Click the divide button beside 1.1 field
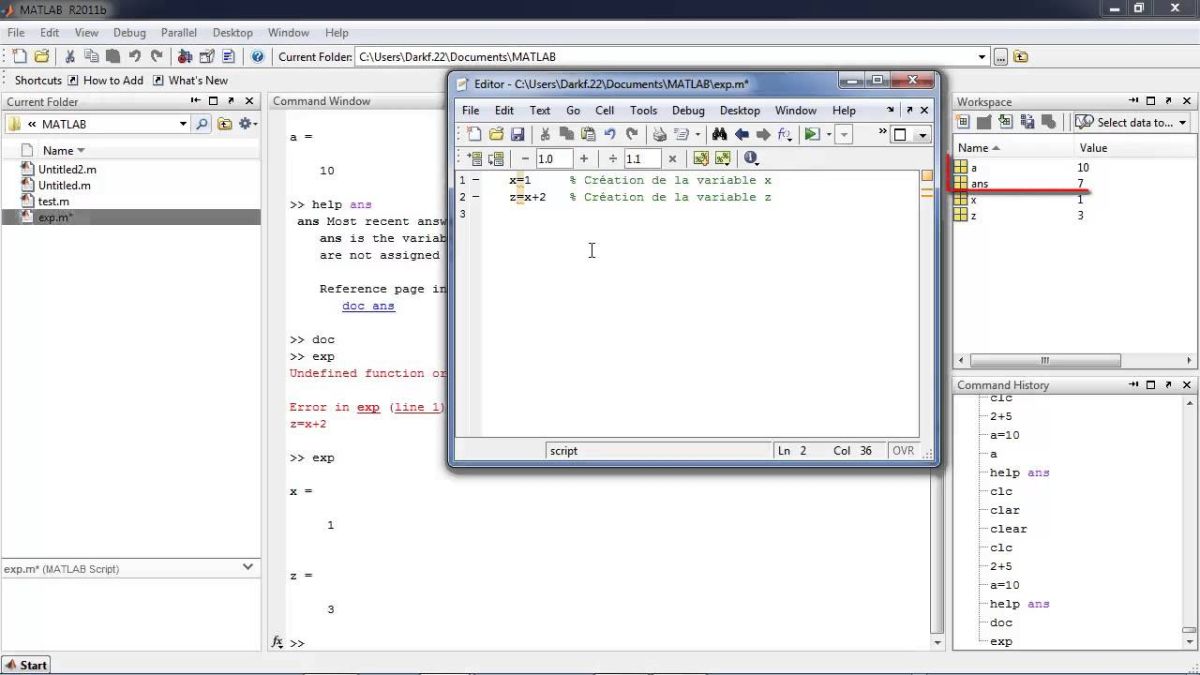Image resolution: width=1200 pixels, height=675 pixels. pyautogui.click(x=613, y=158)
